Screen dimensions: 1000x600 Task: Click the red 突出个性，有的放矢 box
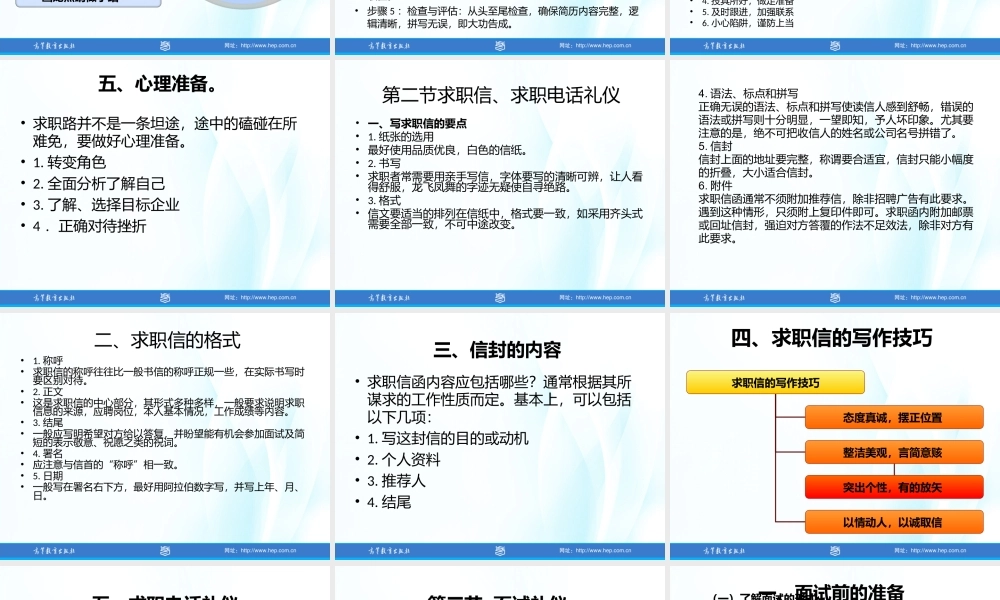tap(893, 487)
